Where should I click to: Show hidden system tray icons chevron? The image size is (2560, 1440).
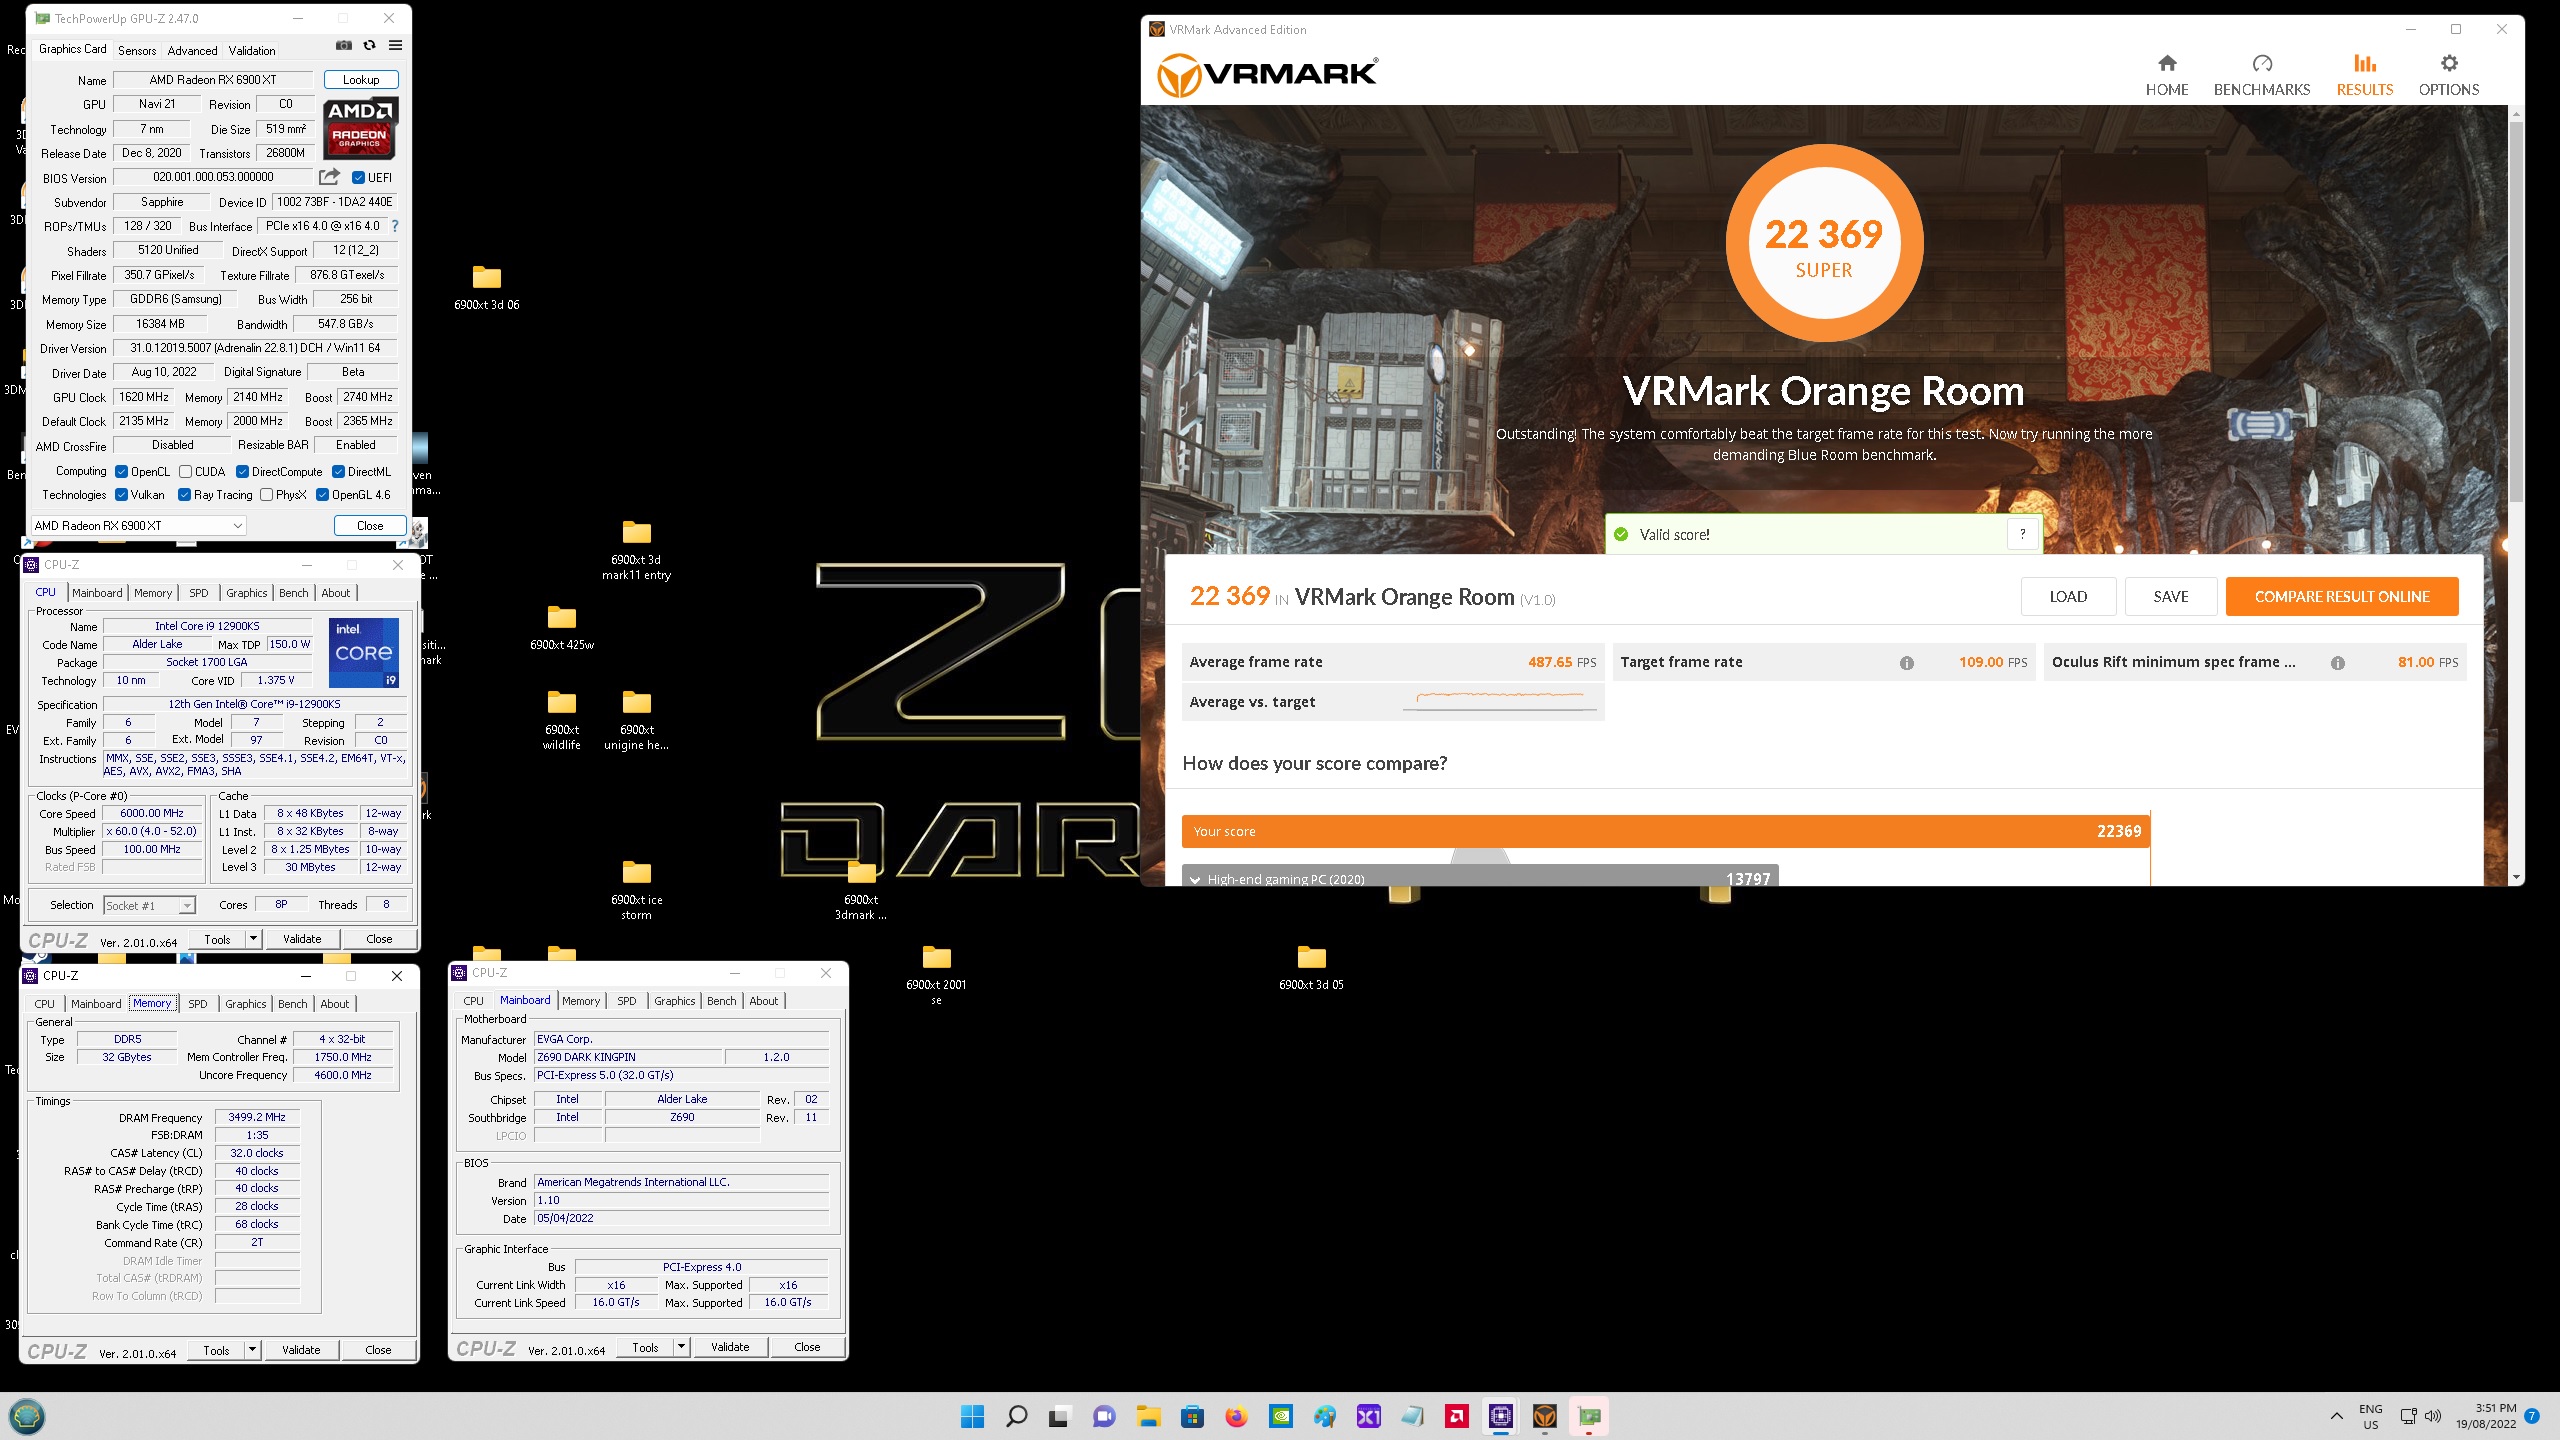pyautogui.click(x=2336, y=1416)
